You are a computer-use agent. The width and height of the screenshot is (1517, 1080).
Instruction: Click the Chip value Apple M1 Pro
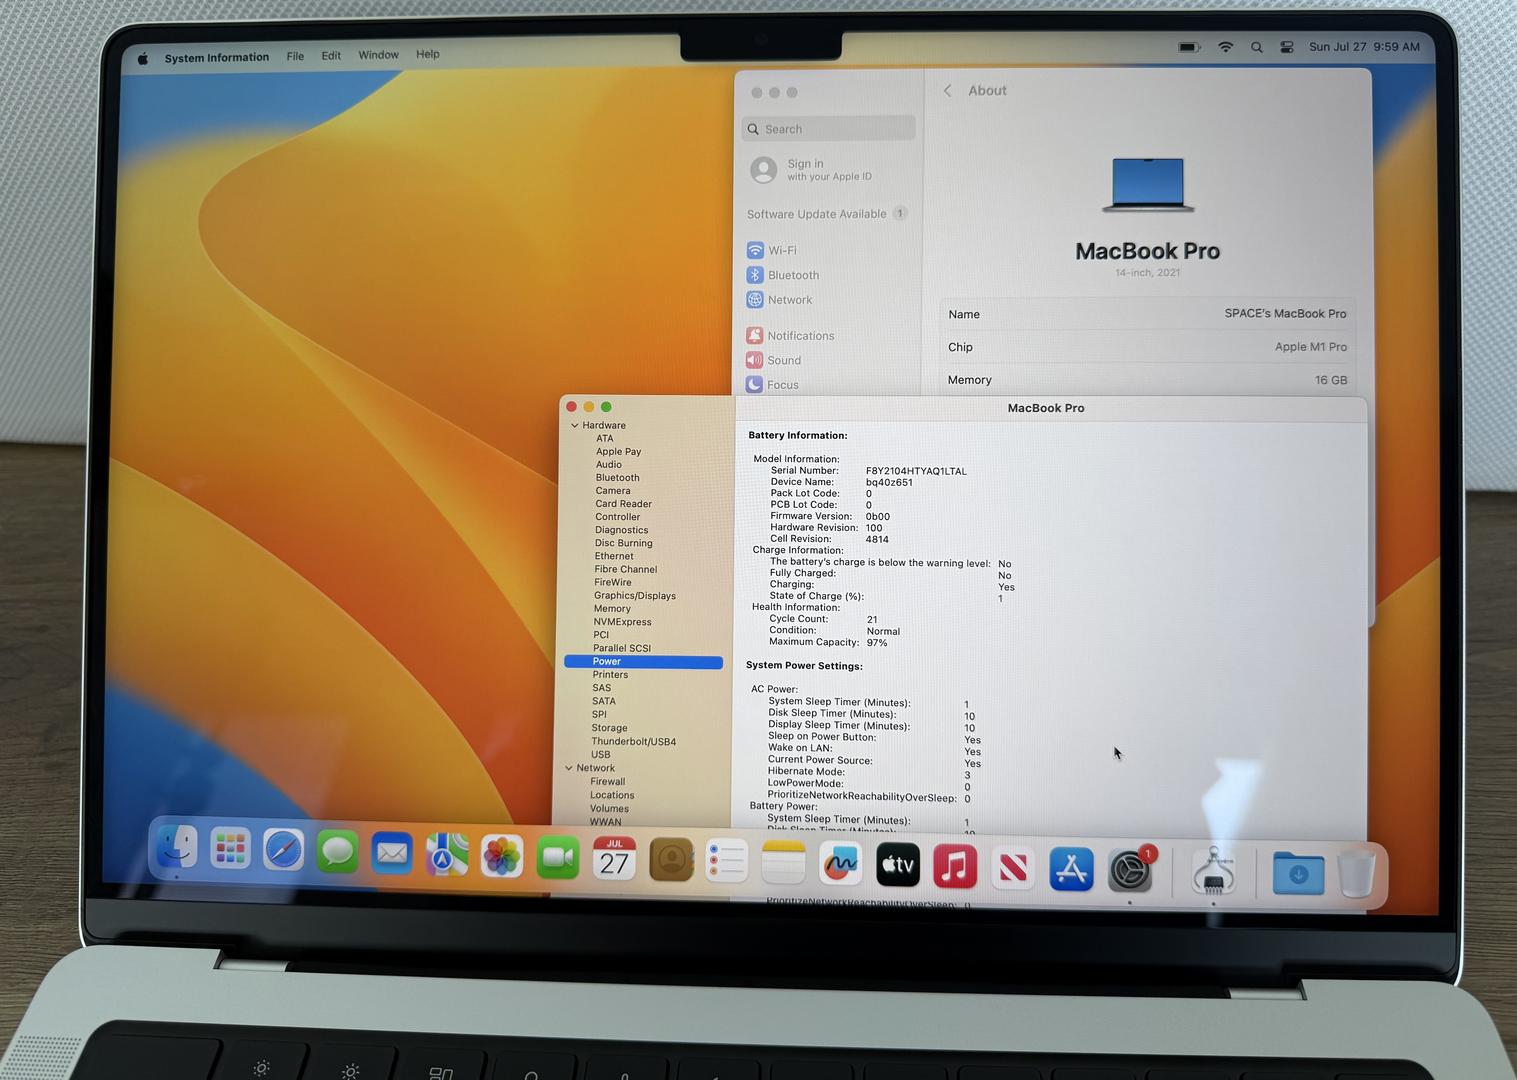pyautogui.click(x=1311, y=347)
